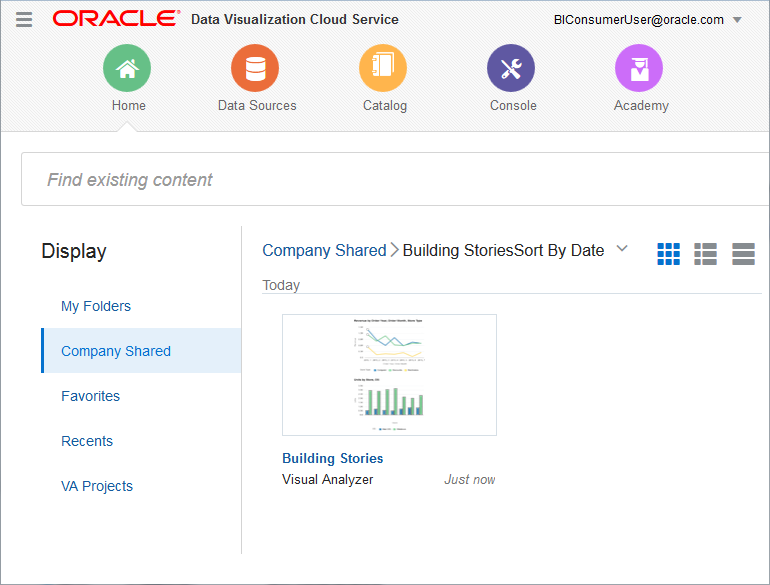Click the Academy label
770x585 pixels.
point(641,106)
